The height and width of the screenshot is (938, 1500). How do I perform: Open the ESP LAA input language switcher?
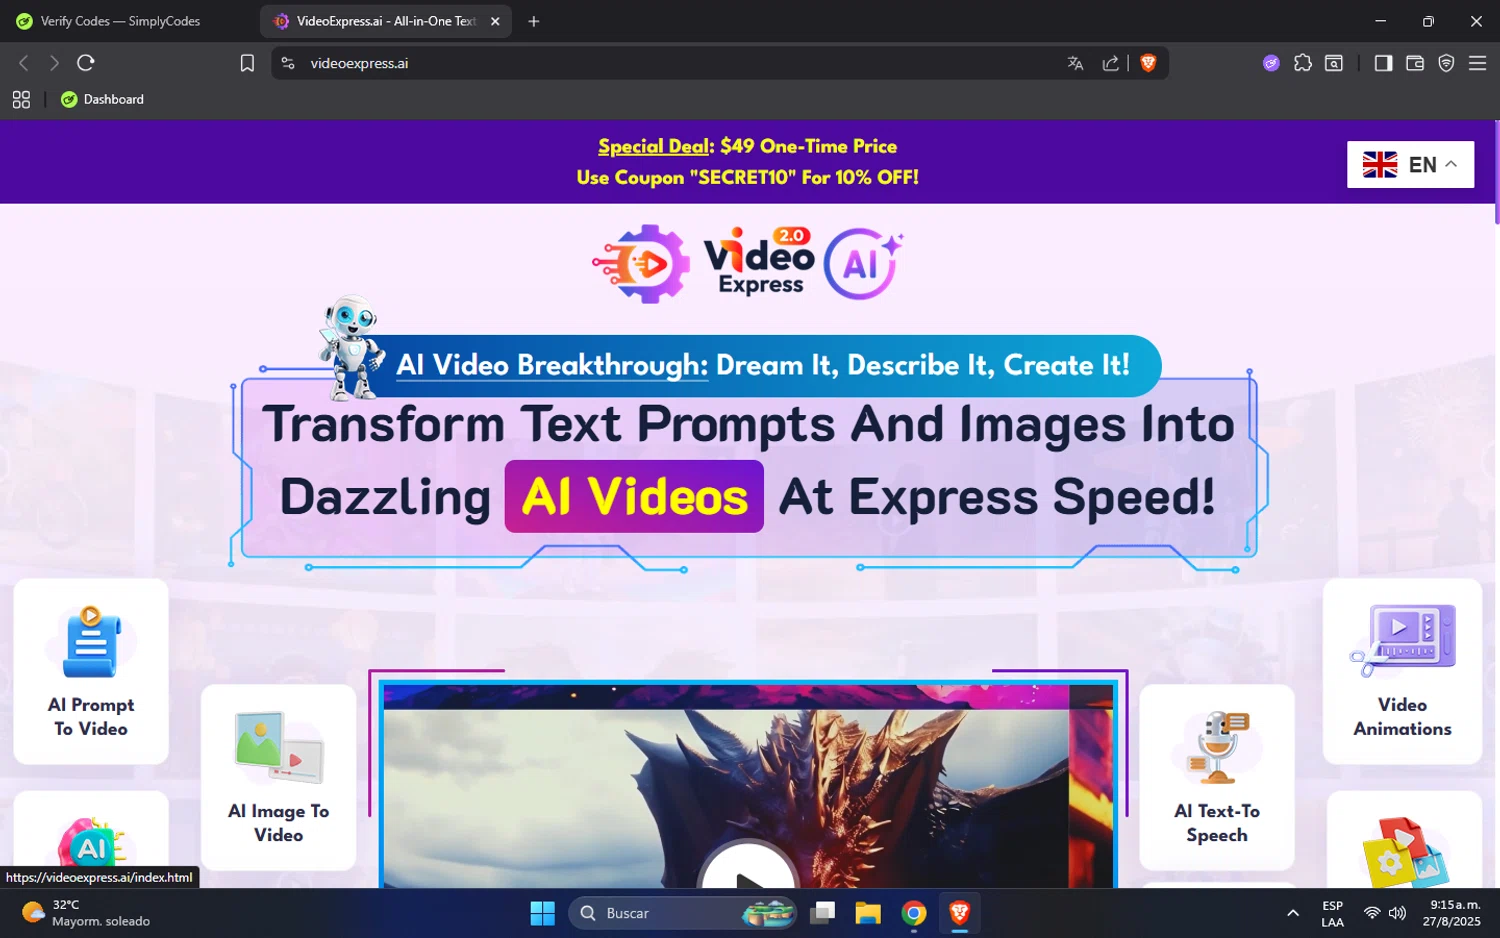(1333, 913)
